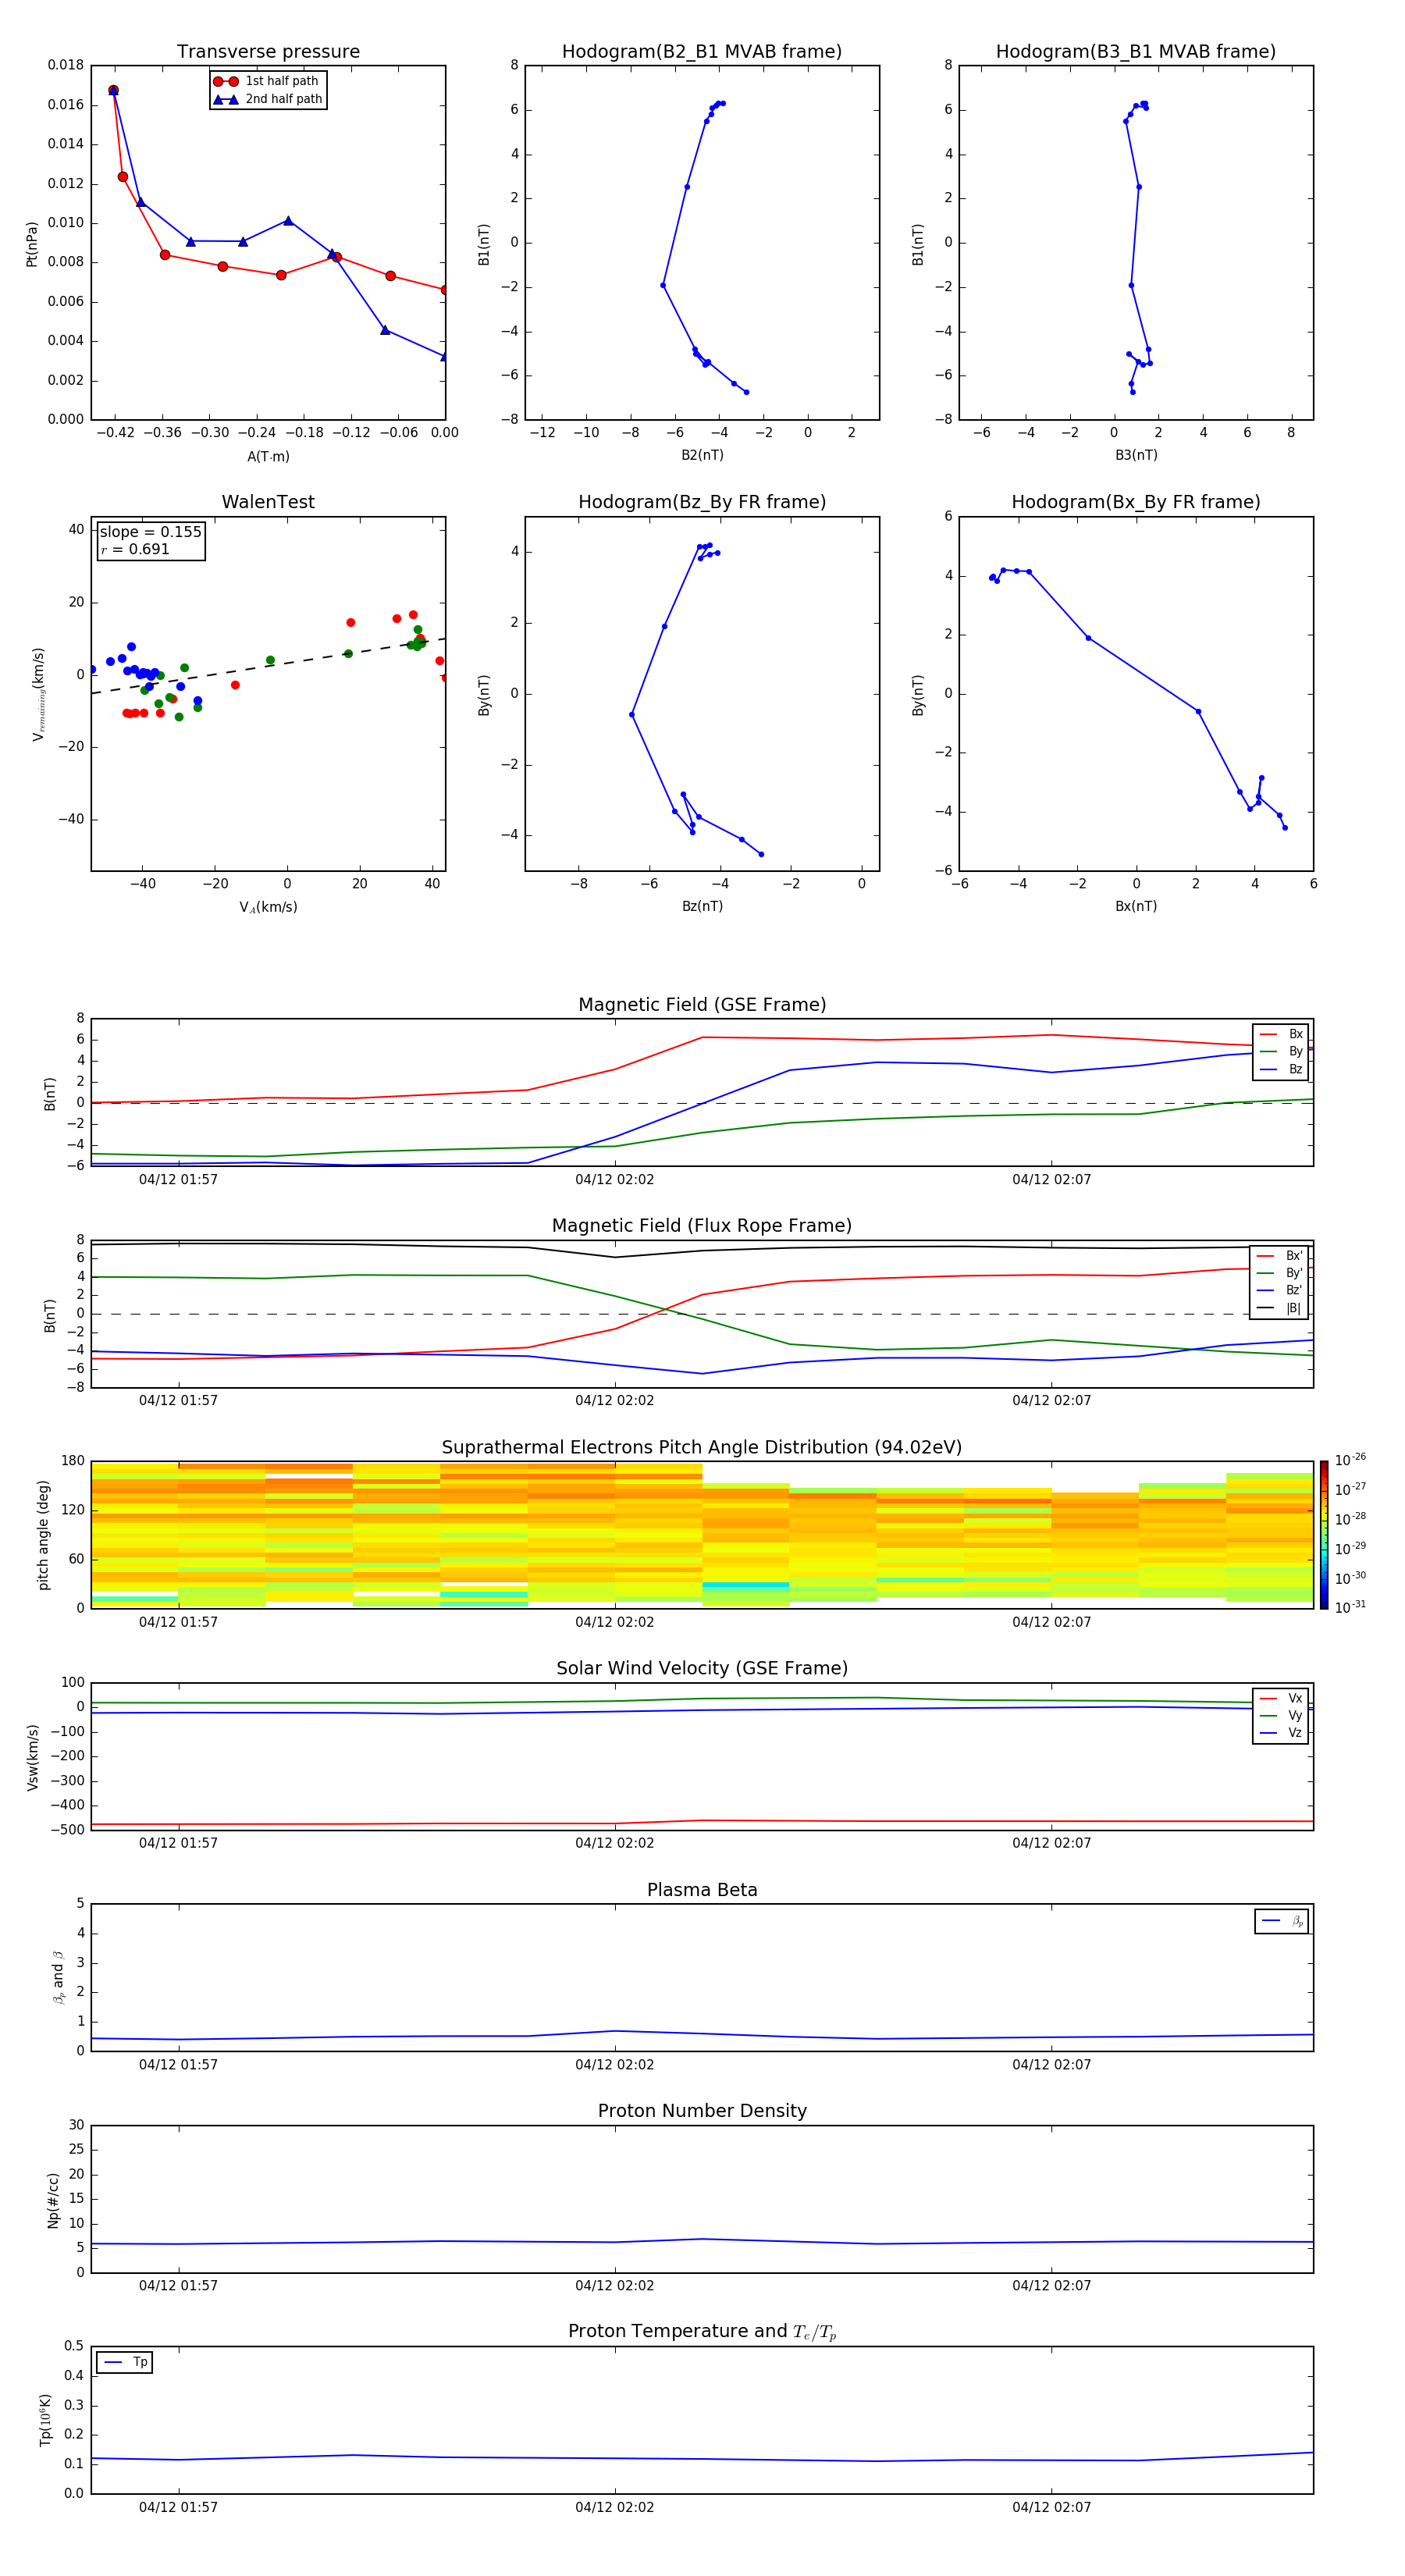1405x2576 pixels.
Task: Click the "Vy" solar wind legend entry
Action: point(1281,1715)
